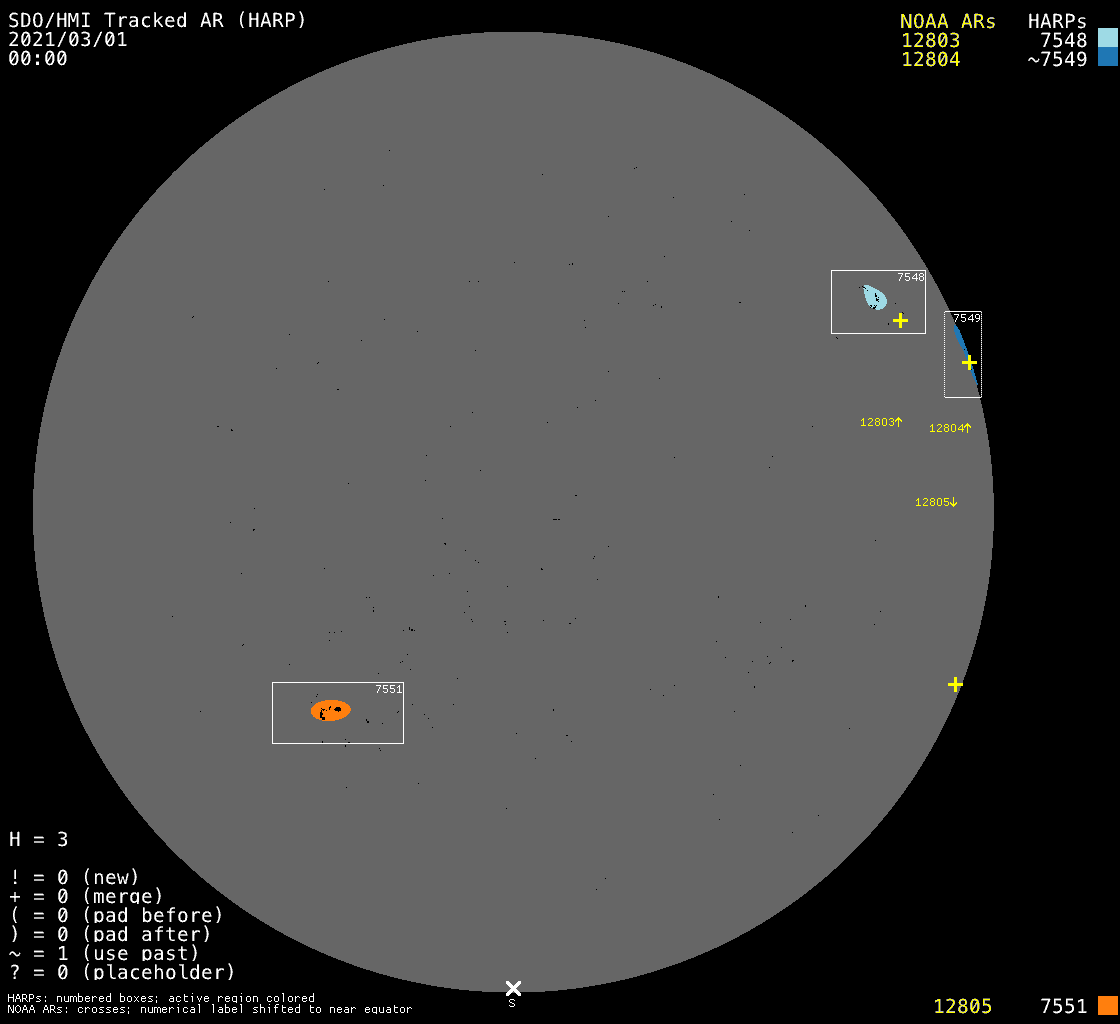This screenshot has width=1120, height=1024.
Task: Click yellow 12803 in the top-right legend
Action: tap(930, 40)
